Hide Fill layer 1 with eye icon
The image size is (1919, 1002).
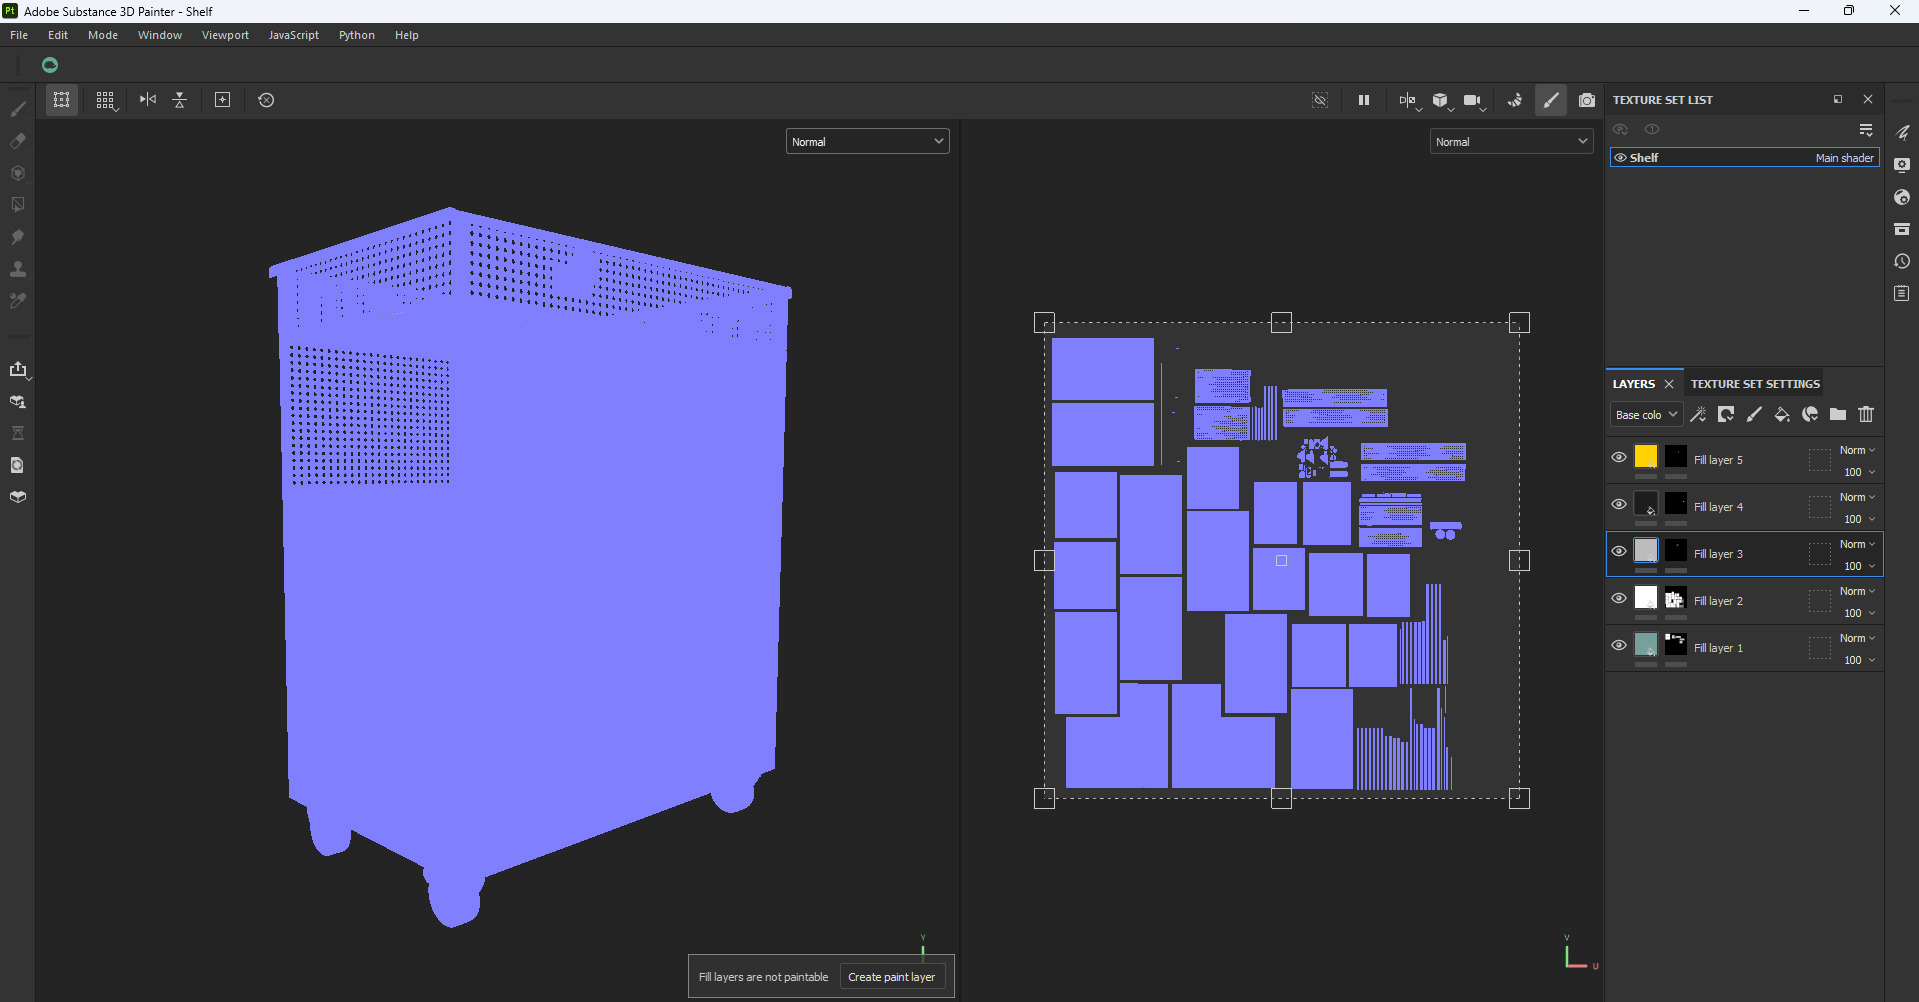click(x=1619, y=645)
